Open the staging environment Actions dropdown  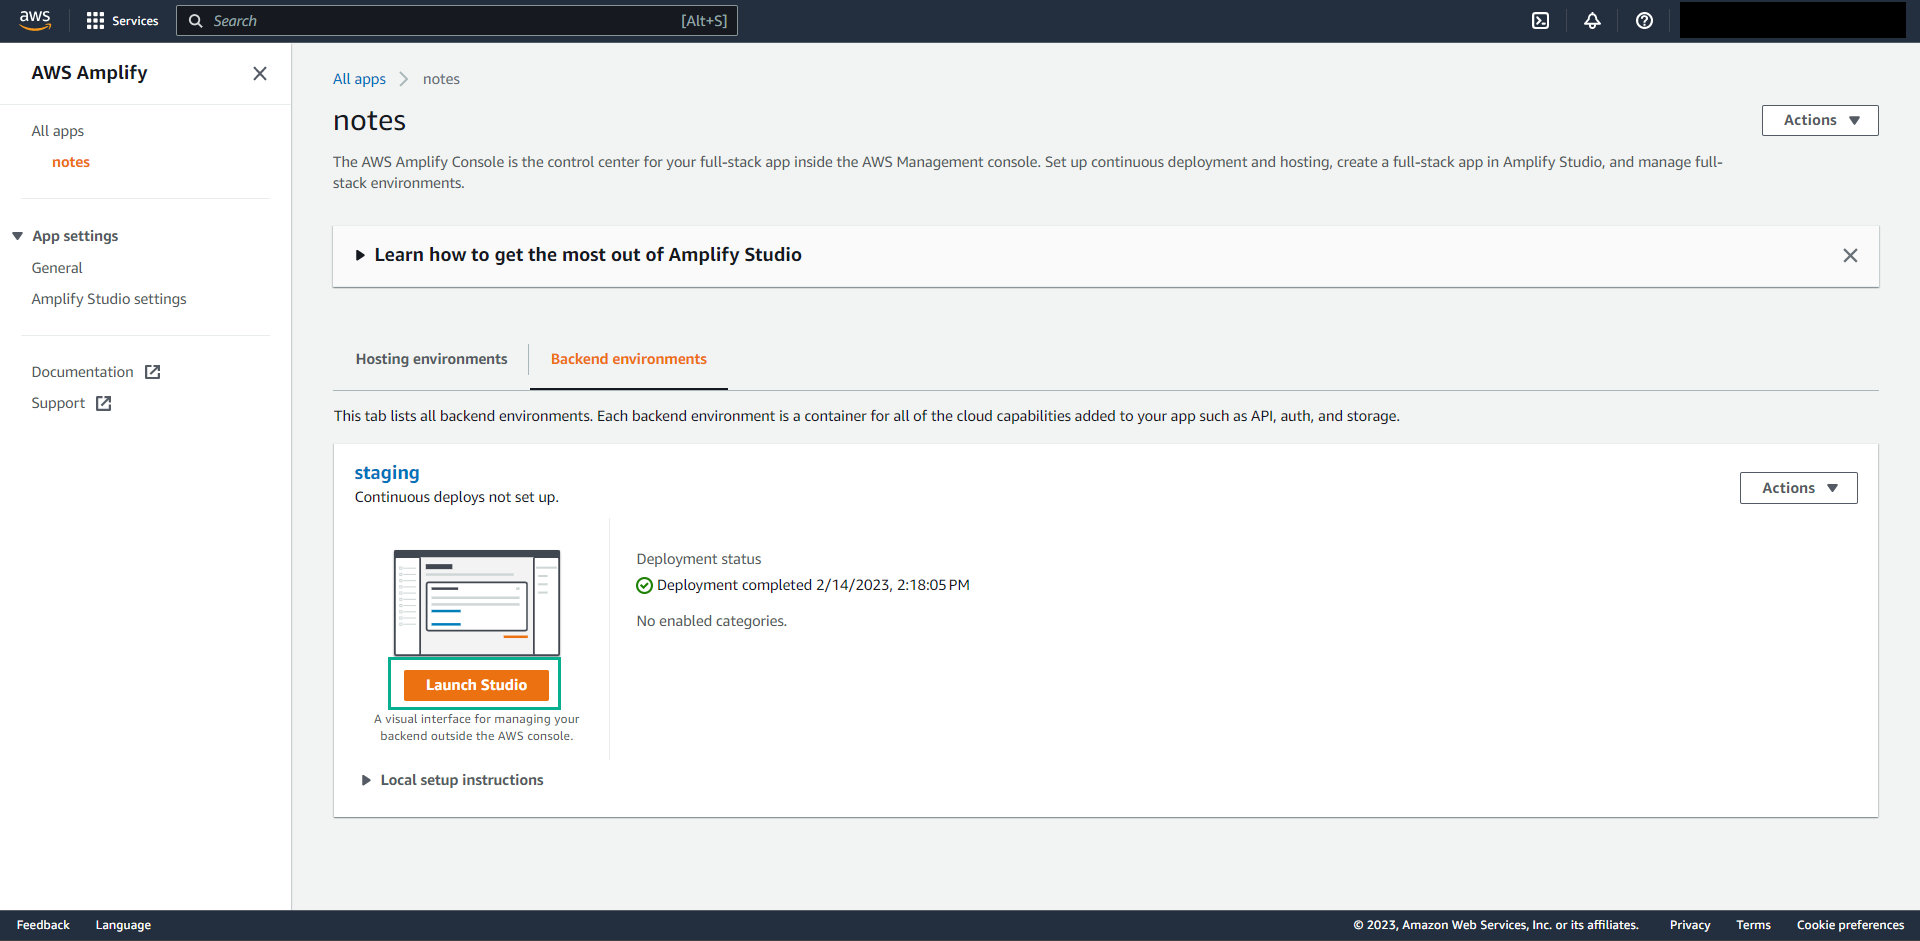(x=1798, y=488)
